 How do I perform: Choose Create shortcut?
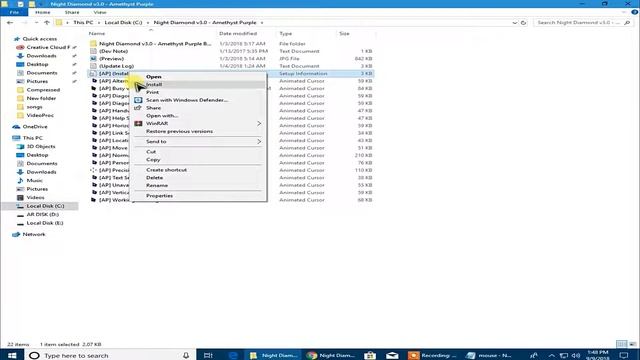pyautogui.click(x=167, y=170)
